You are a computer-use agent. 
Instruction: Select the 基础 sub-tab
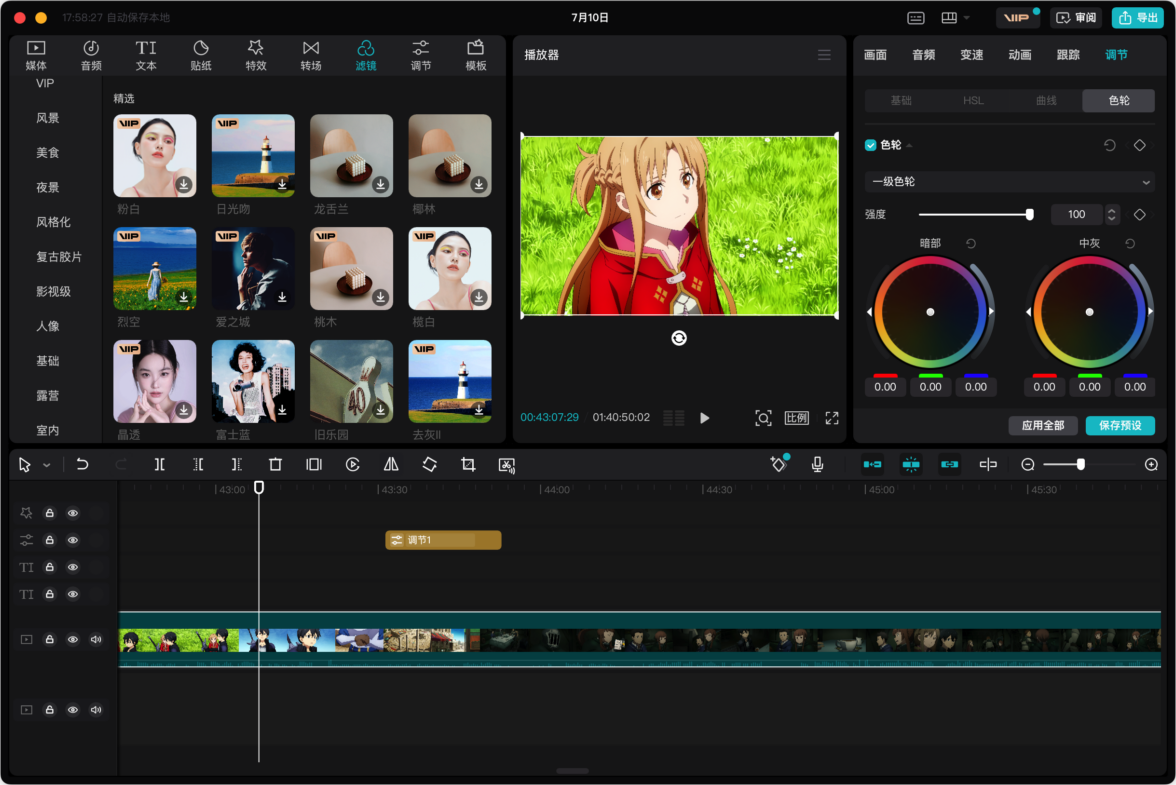[x=901, y=100]
